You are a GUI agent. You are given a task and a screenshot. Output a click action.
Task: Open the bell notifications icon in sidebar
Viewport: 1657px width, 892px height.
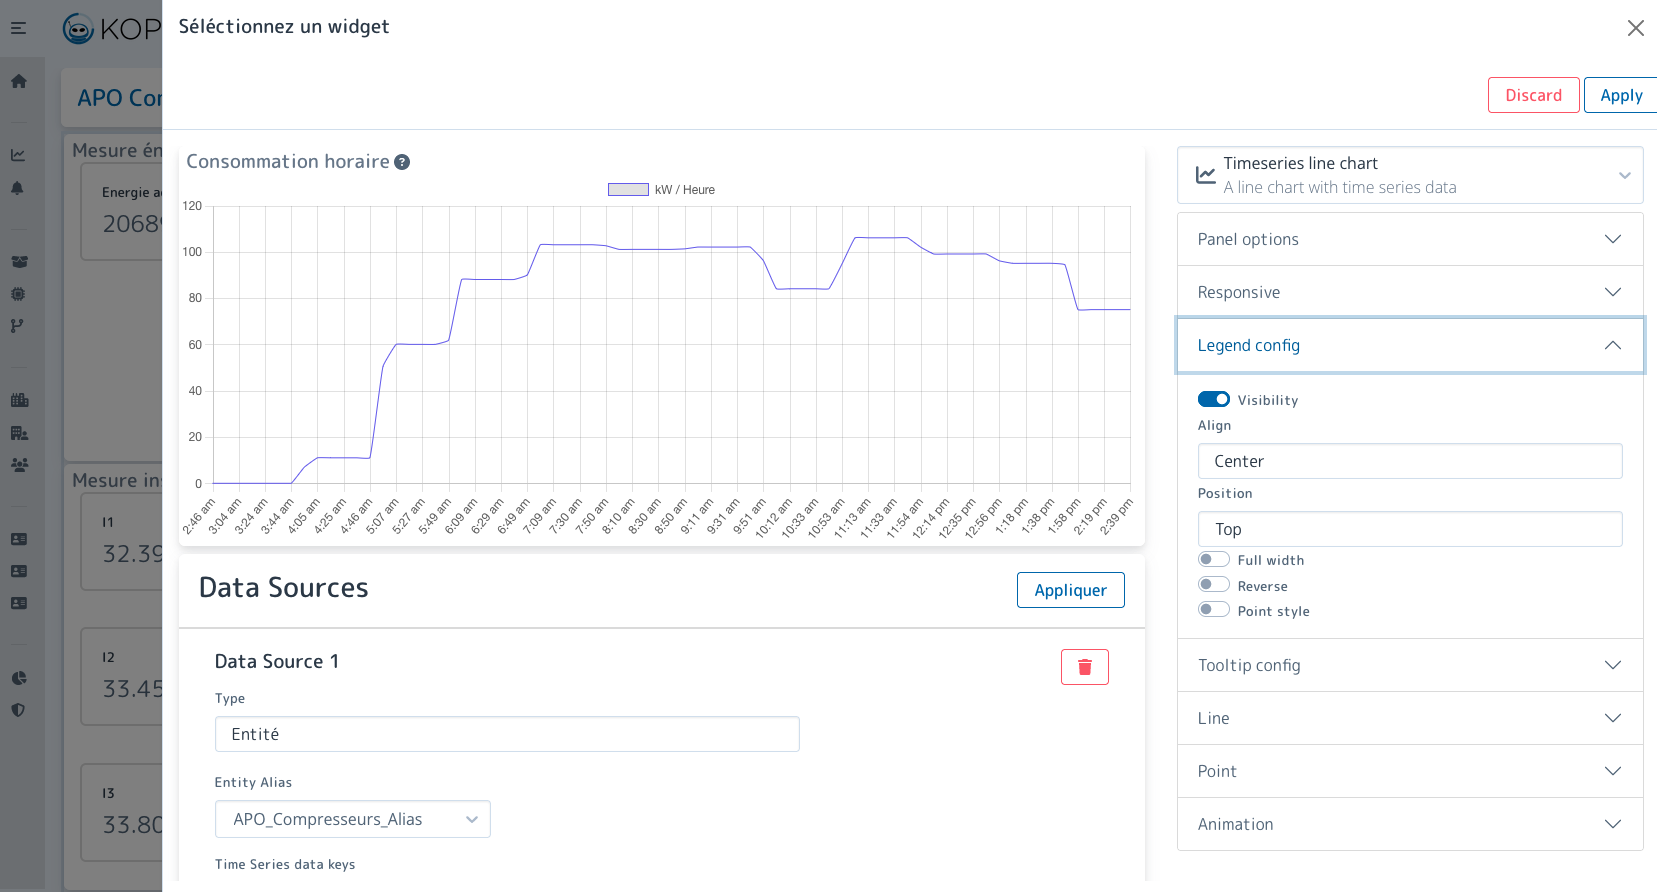pyautogui.click(x=18, y=188)
